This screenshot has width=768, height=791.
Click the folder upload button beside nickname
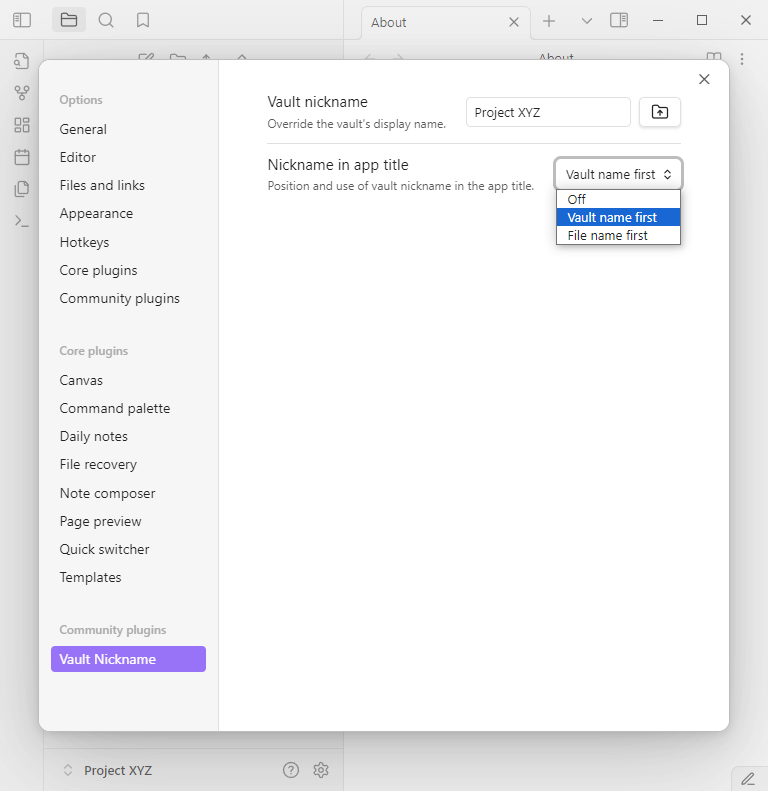click(660, 112)
